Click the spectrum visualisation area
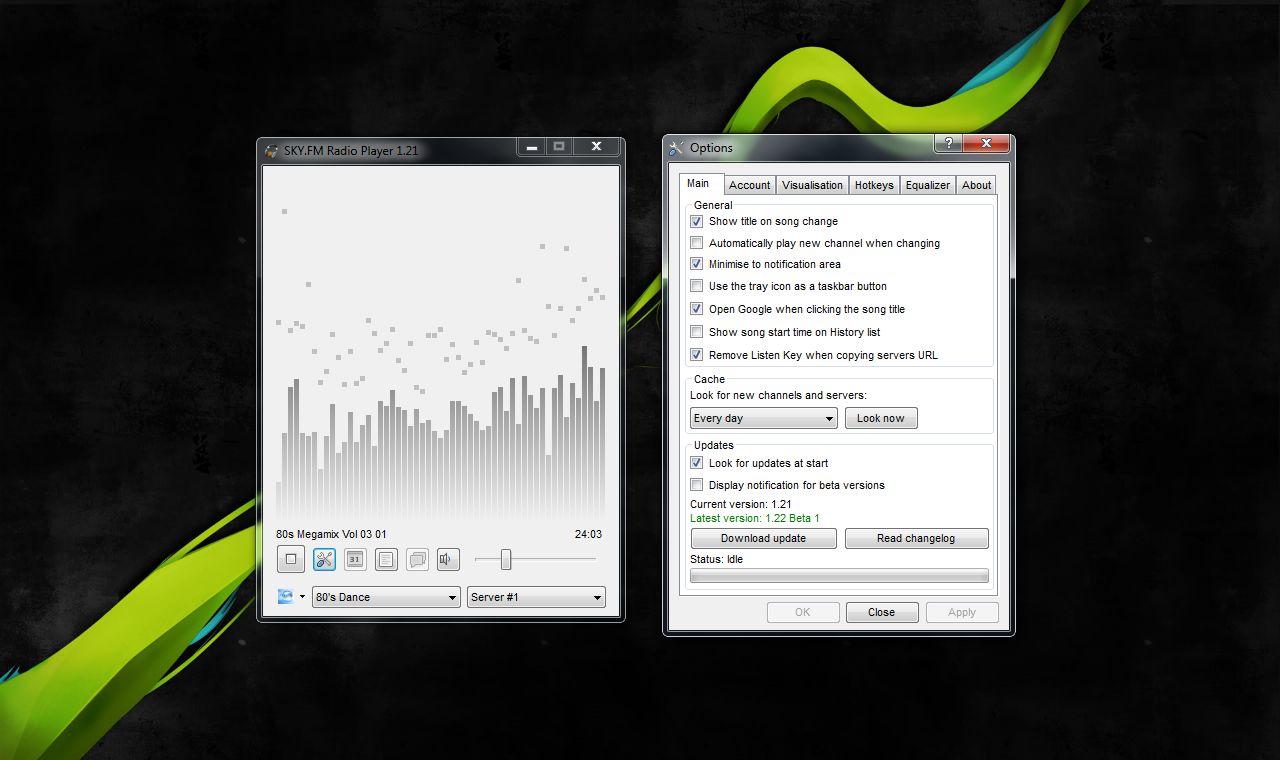The width and height of the screenshot is (1280, 760). tap(441, 343)
